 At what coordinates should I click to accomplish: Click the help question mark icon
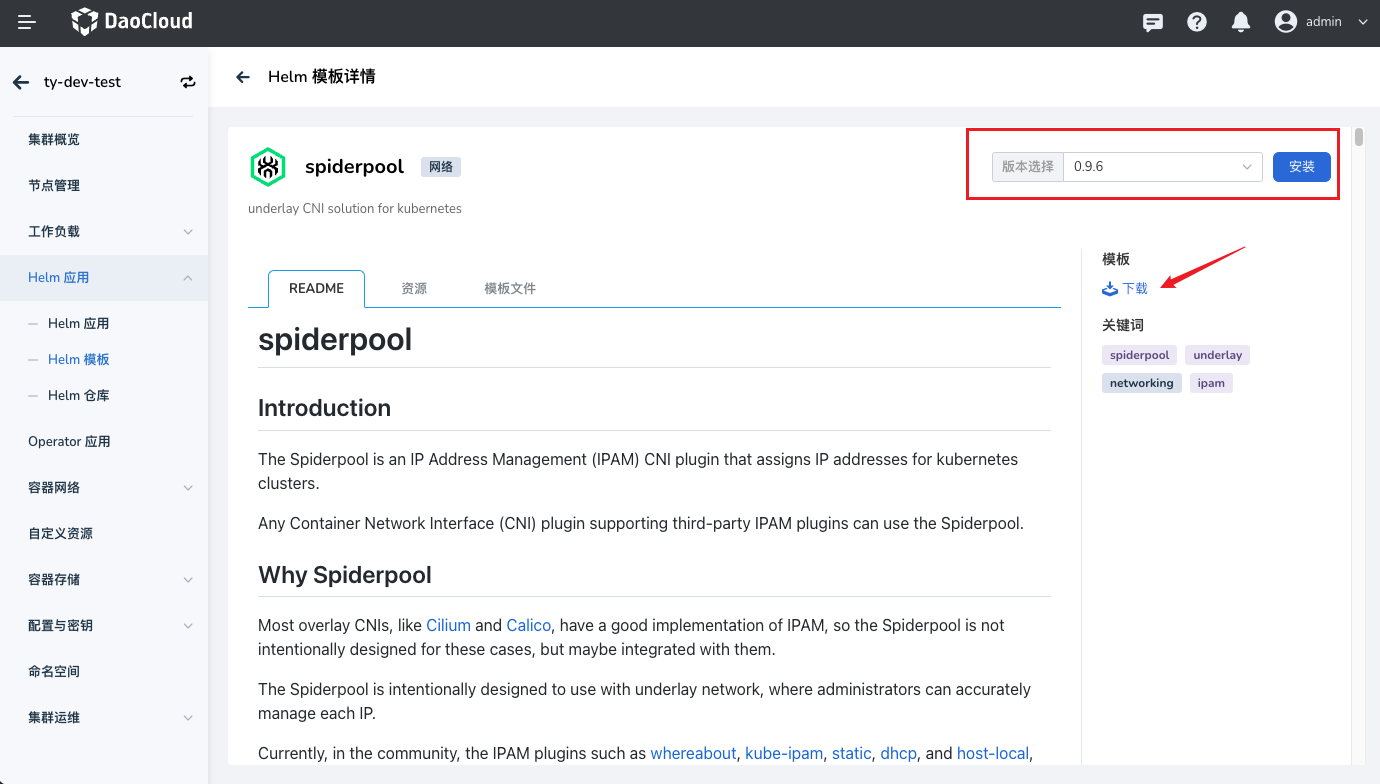click(x=1197, y=22)
